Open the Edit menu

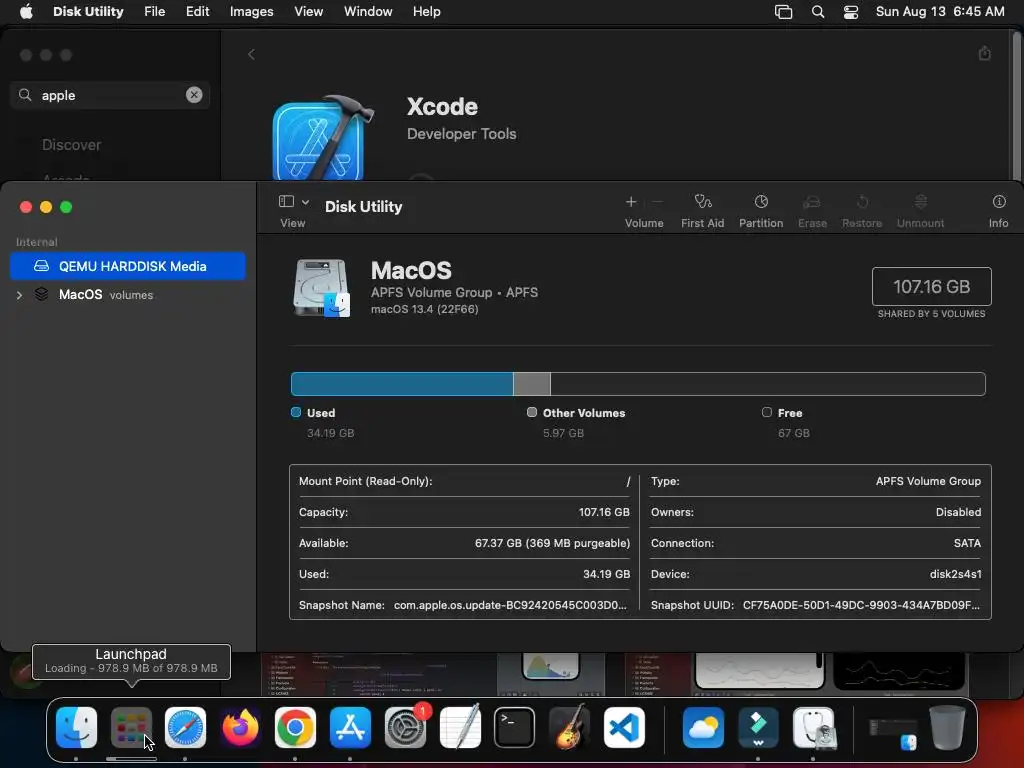[197, 12]
